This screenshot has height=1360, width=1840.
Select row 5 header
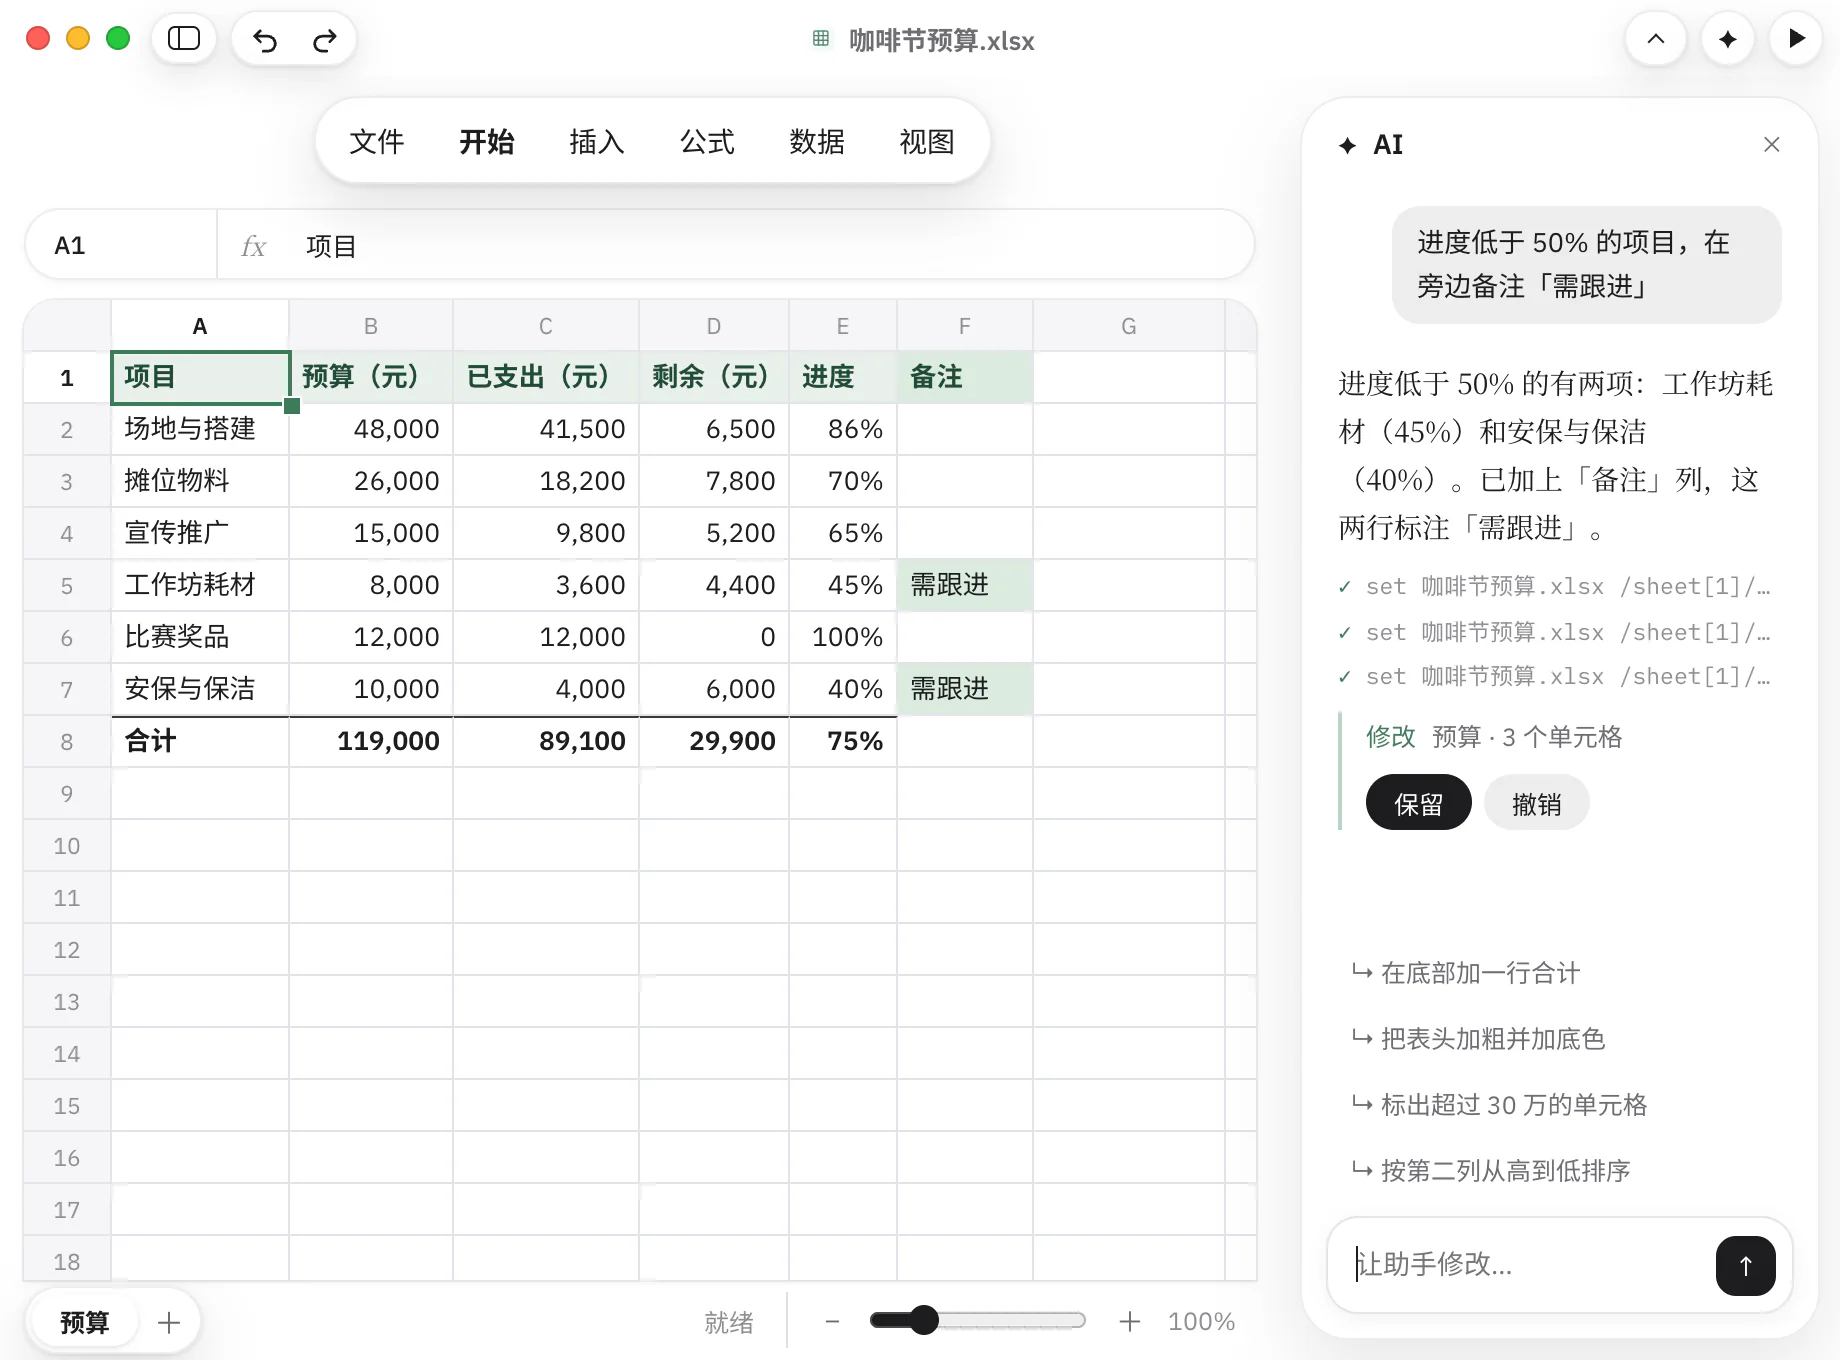pyautogui.click(x=67, y=586)
